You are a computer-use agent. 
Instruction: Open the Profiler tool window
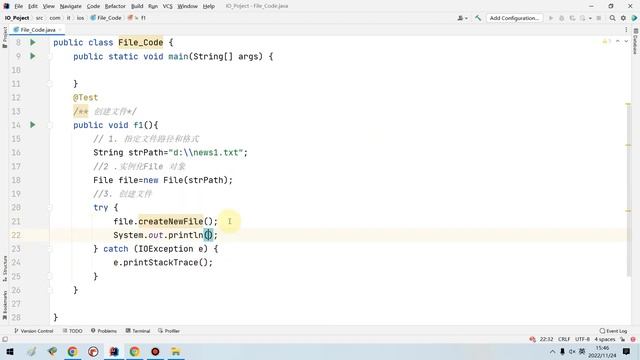169,331
